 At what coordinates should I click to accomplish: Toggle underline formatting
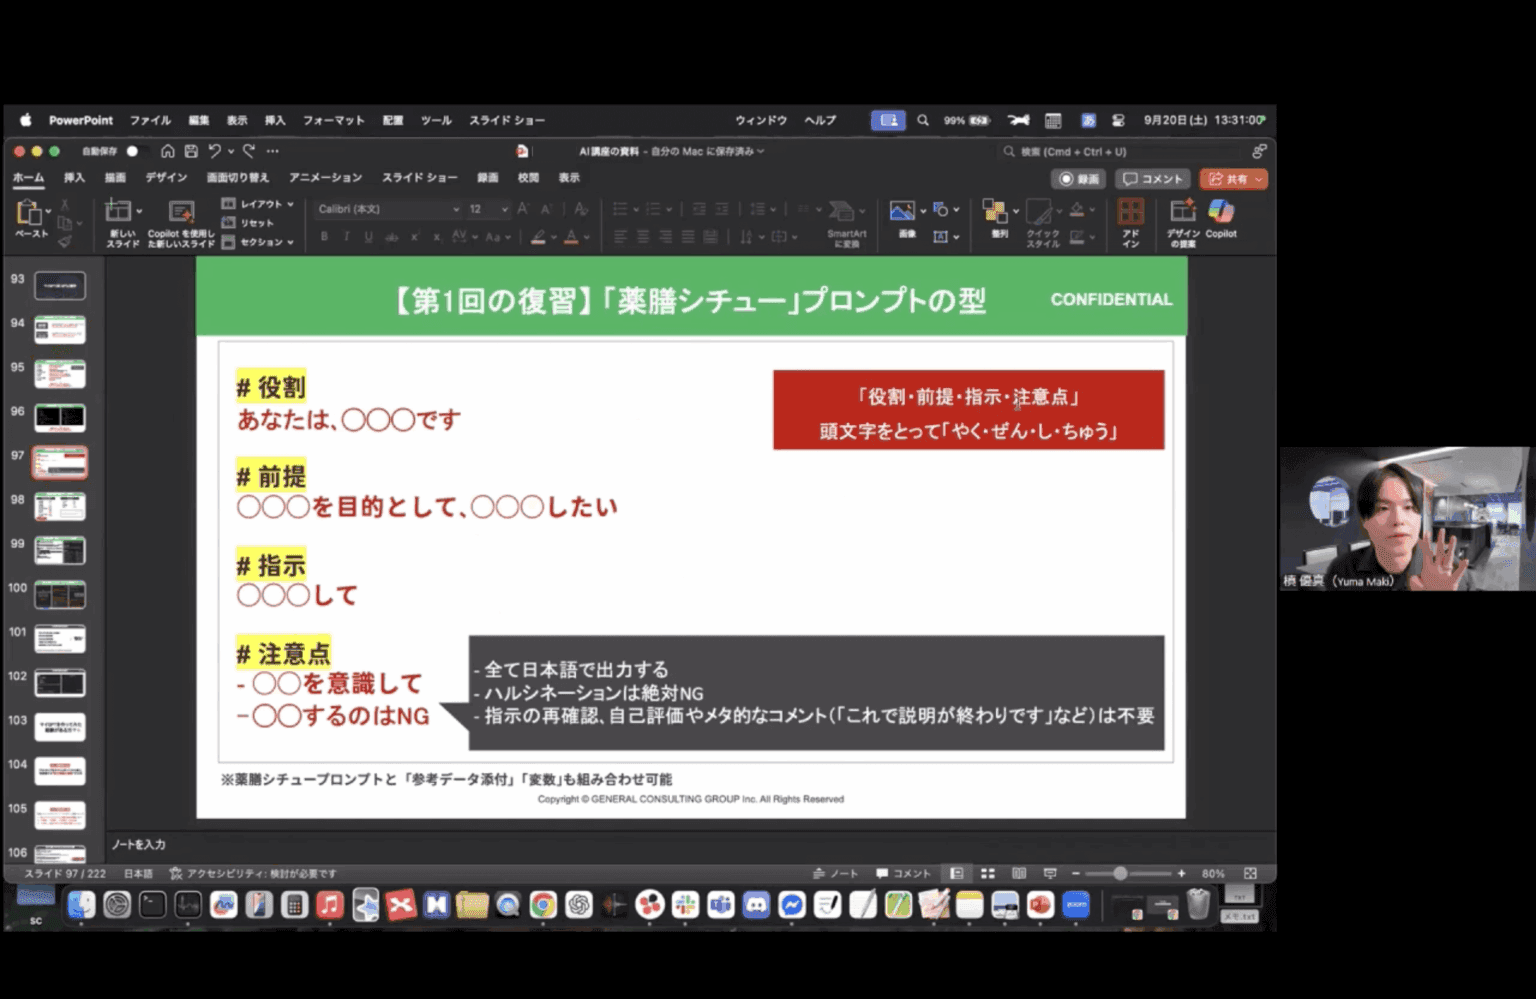point(368,237)
